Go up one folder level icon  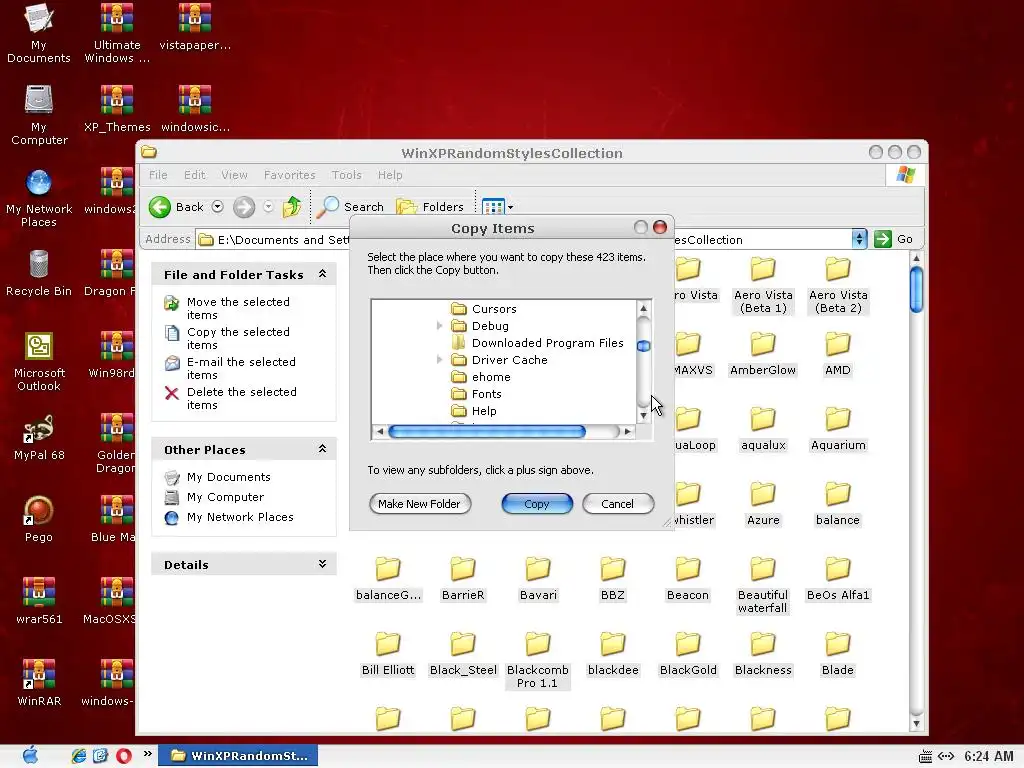(x=292, y=207)
